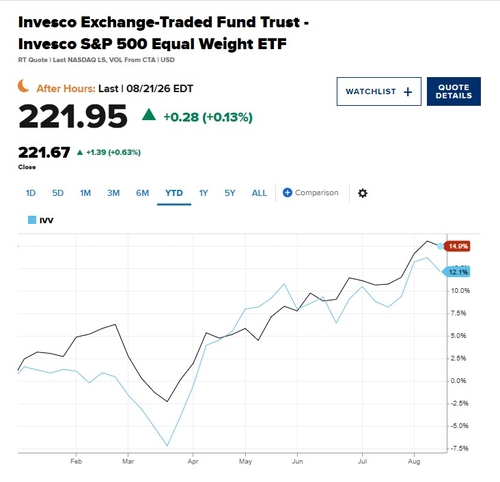
Task: Select the ALL time range tab
Action: click(x=259, y=193)
